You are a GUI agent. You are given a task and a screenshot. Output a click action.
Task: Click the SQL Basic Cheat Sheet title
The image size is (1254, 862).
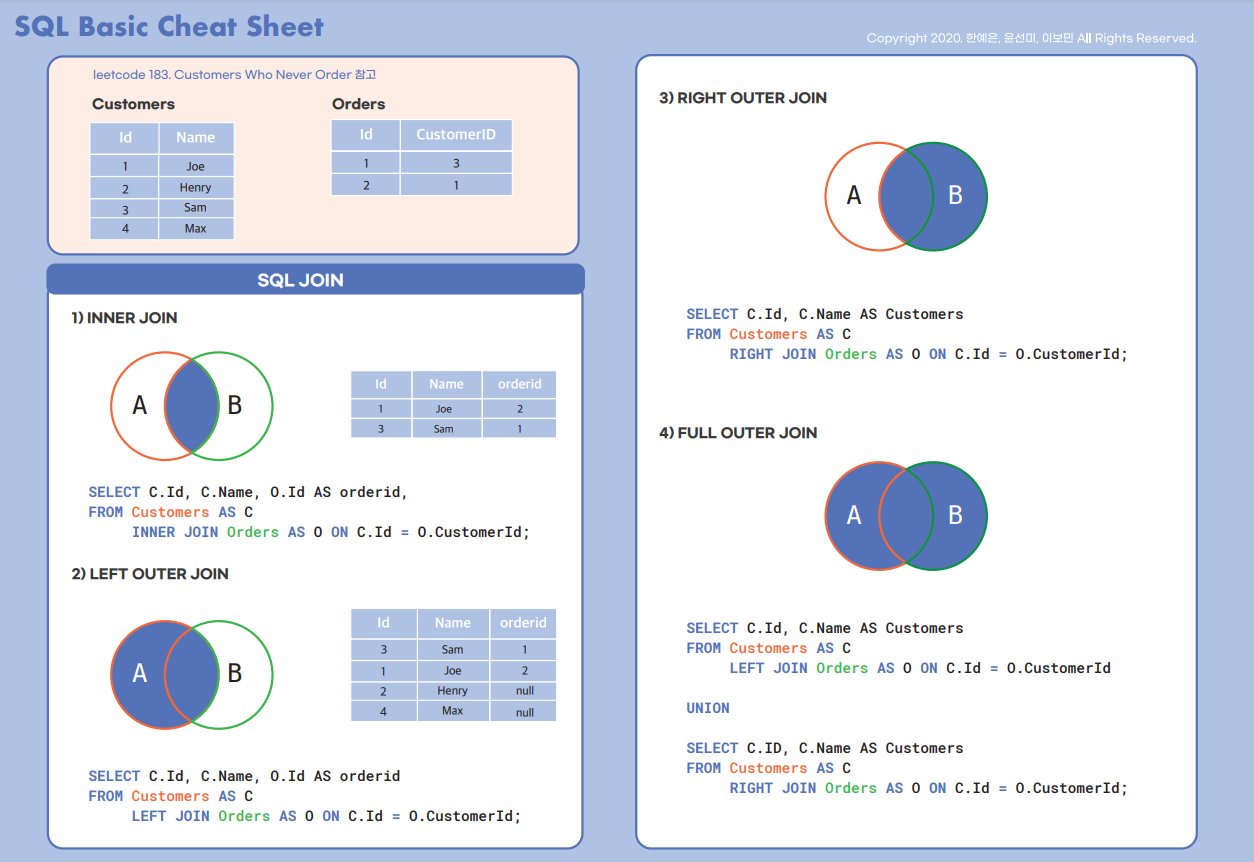point(166,26)
